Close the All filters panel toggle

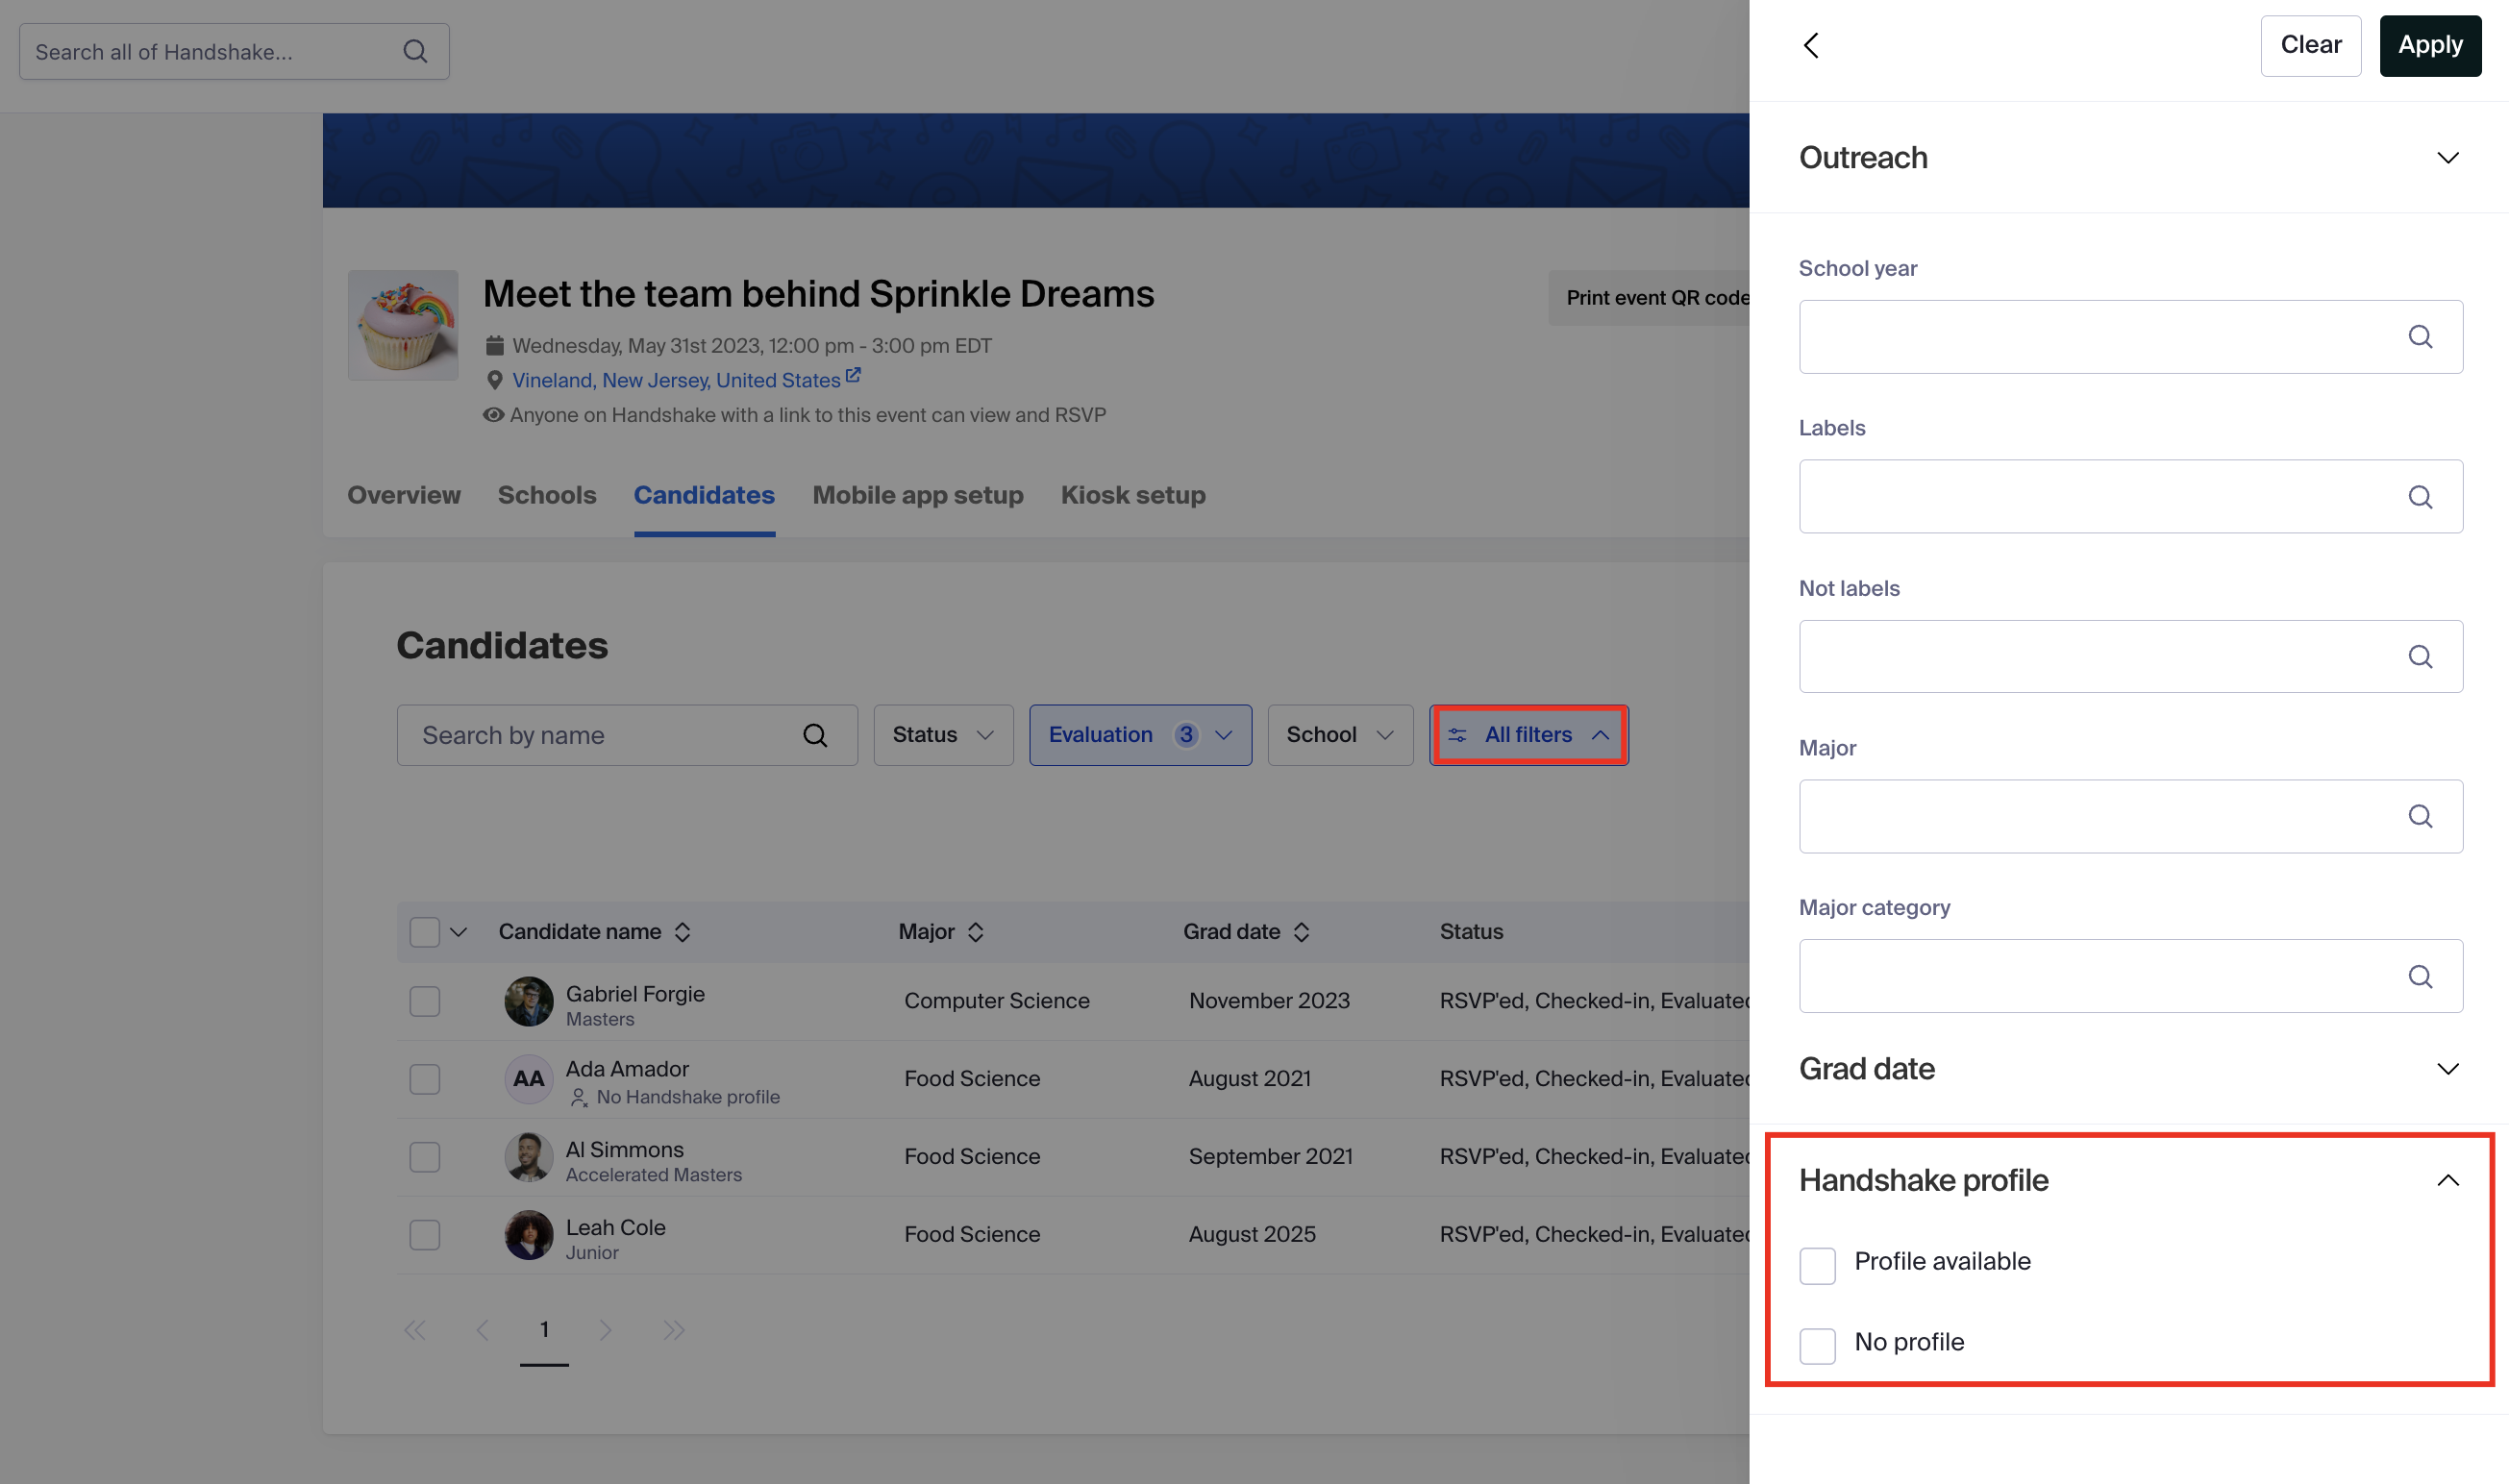1528,735
